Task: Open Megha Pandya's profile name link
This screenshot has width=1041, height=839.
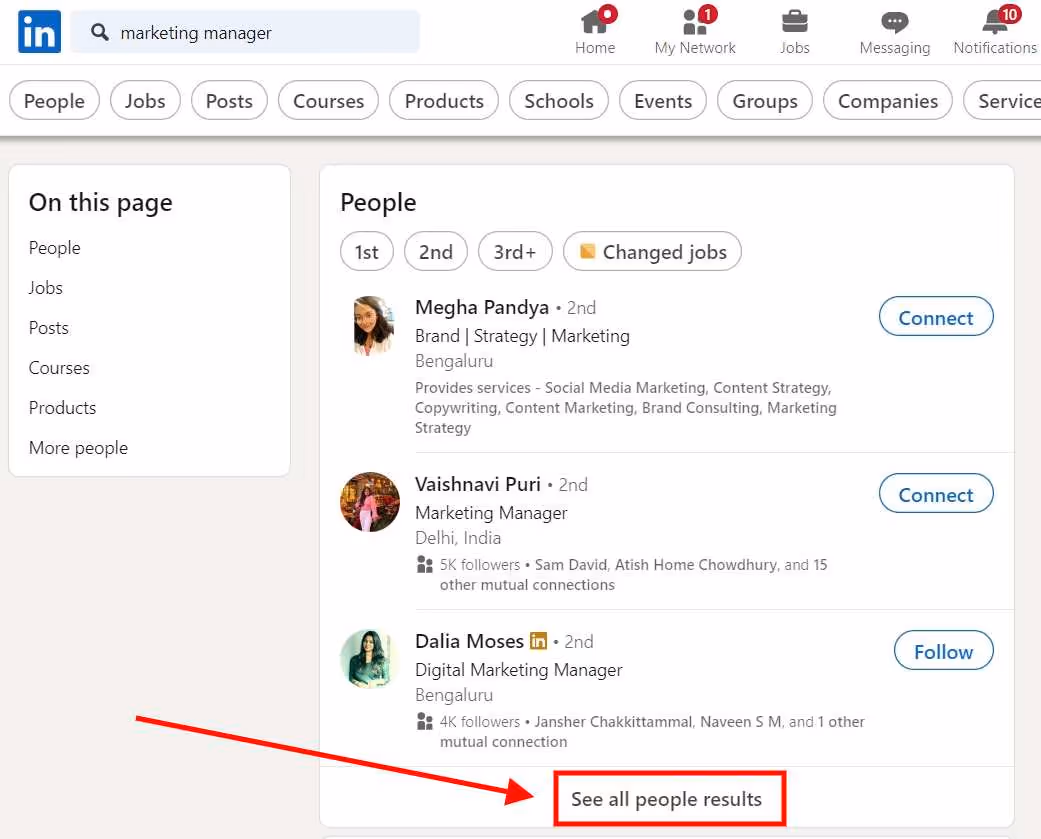Action: [x=482, y=307]
